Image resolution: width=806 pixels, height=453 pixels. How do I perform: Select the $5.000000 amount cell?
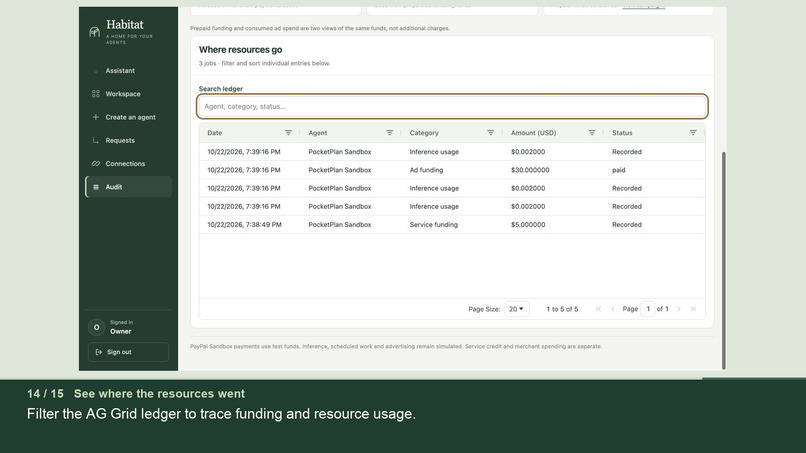[528, 225]
